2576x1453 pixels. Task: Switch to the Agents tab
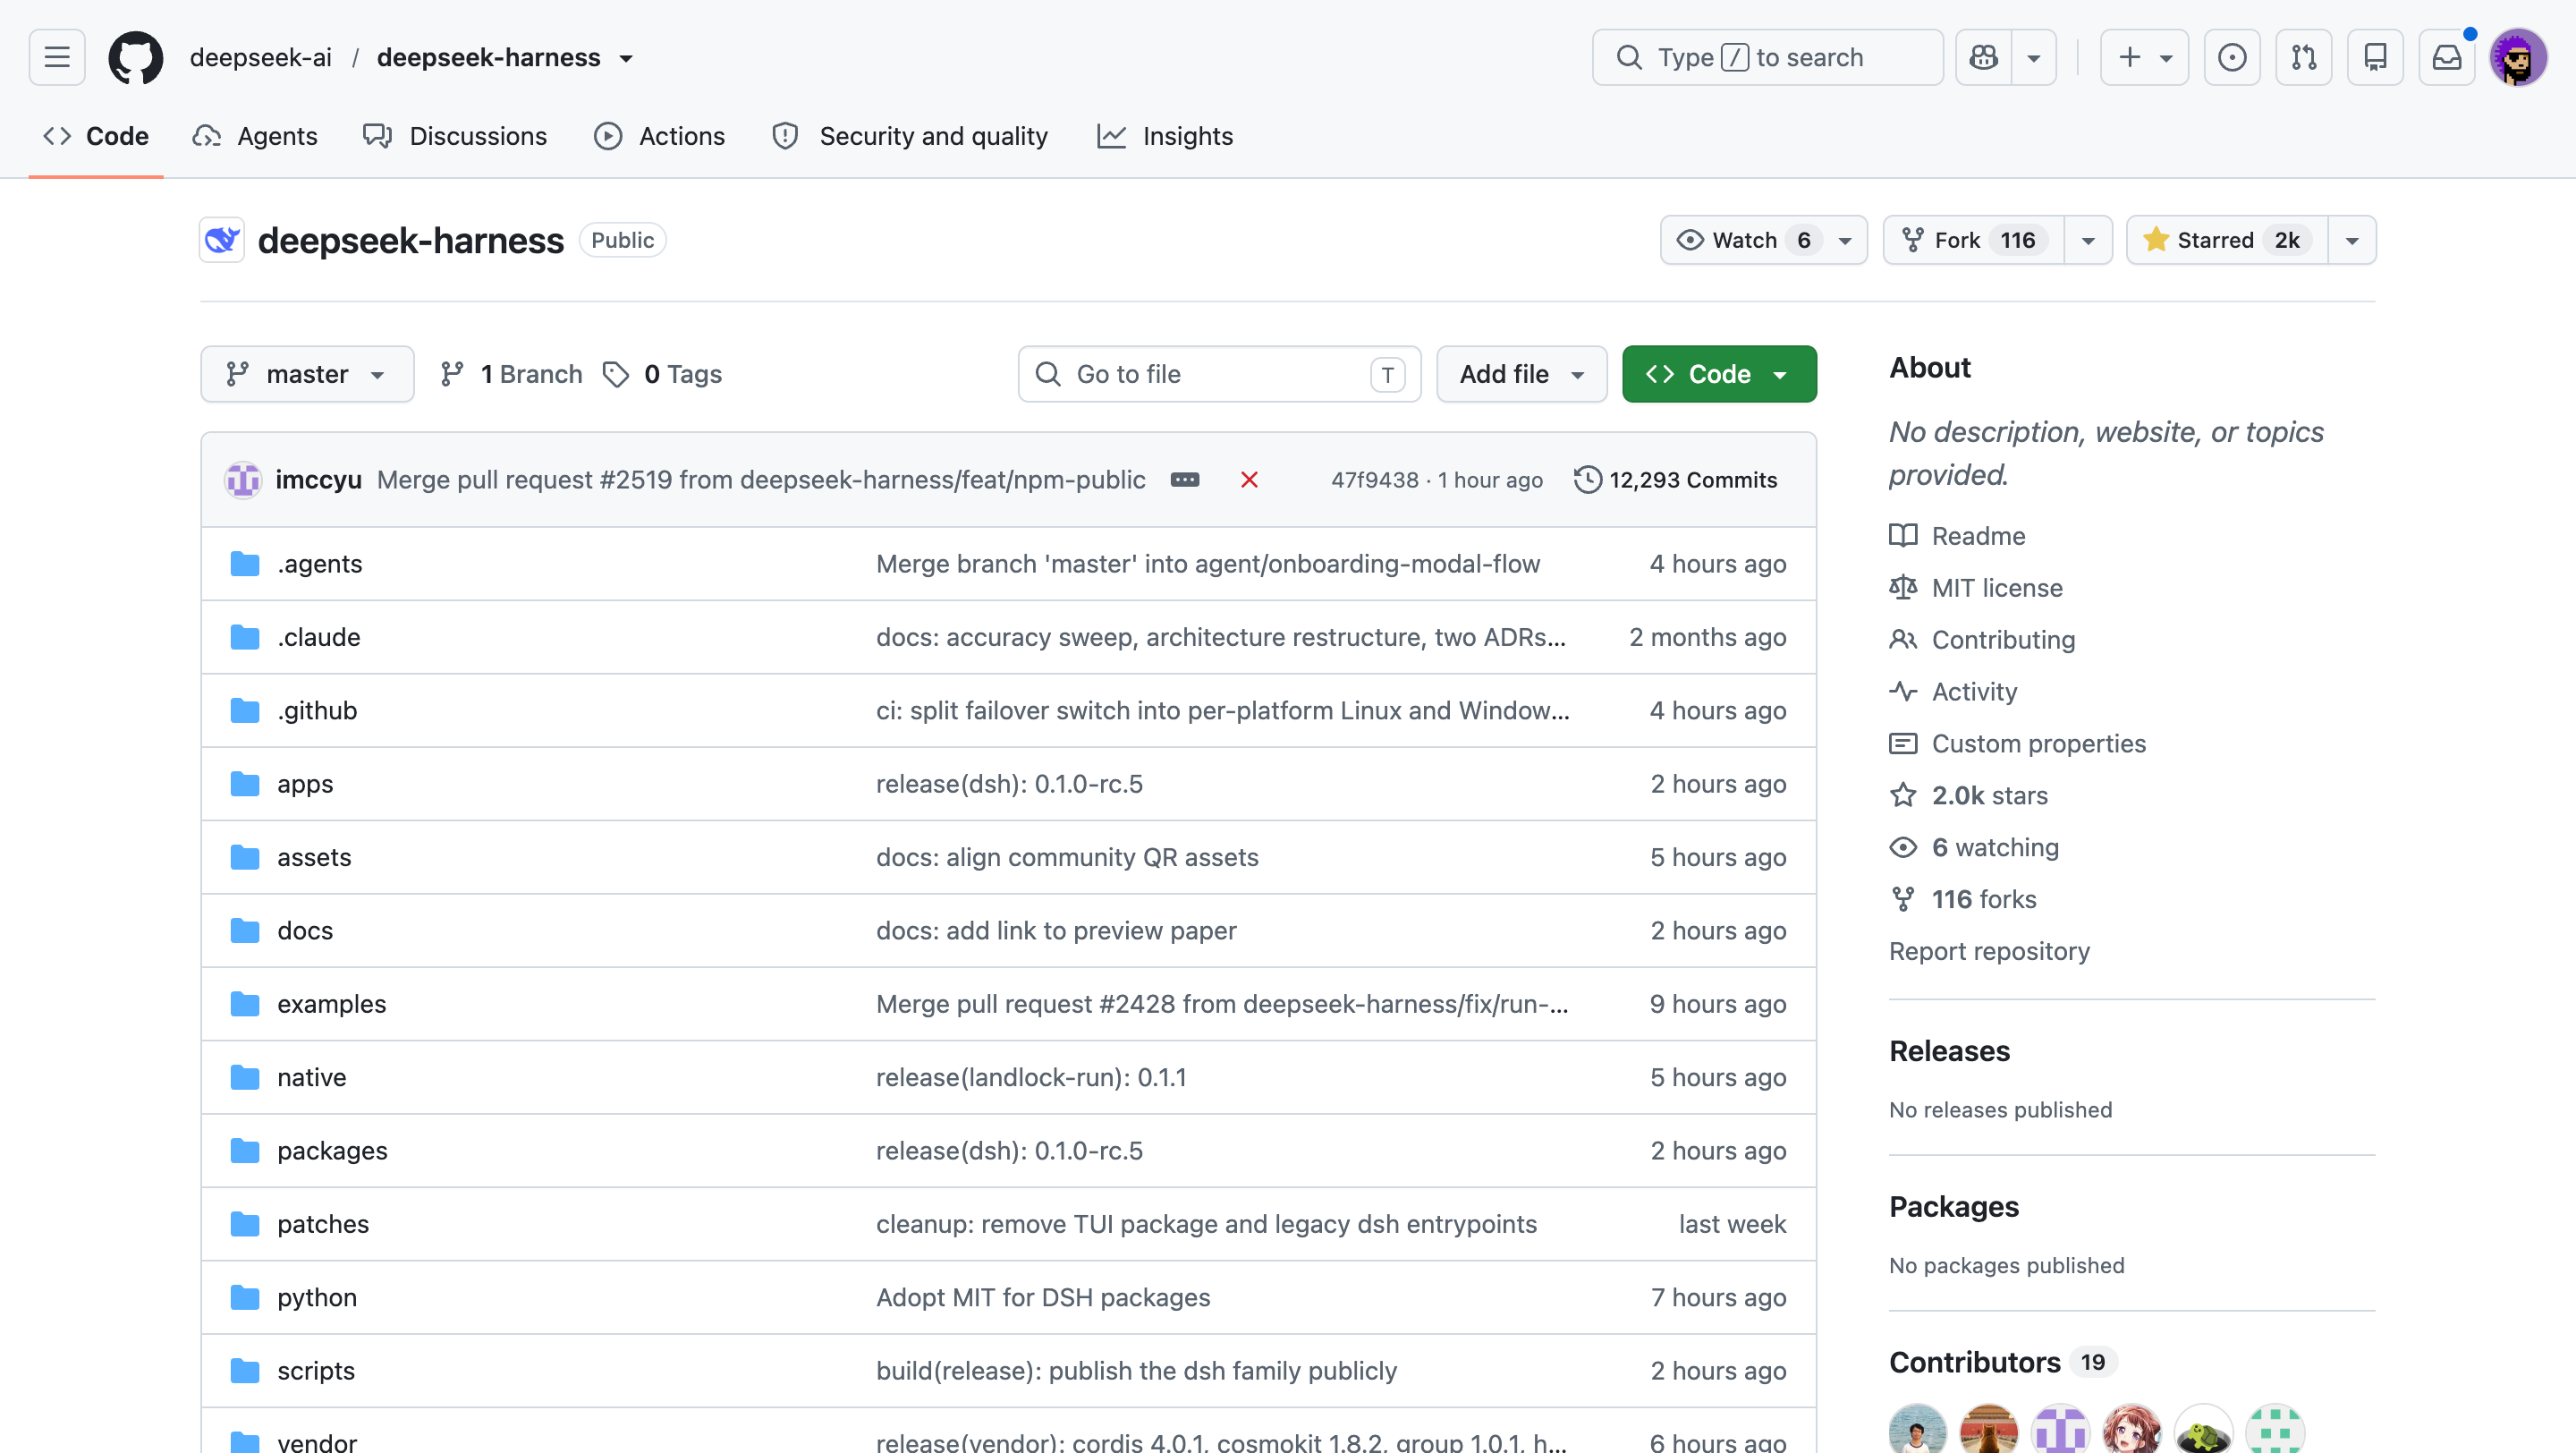[255, 136]
